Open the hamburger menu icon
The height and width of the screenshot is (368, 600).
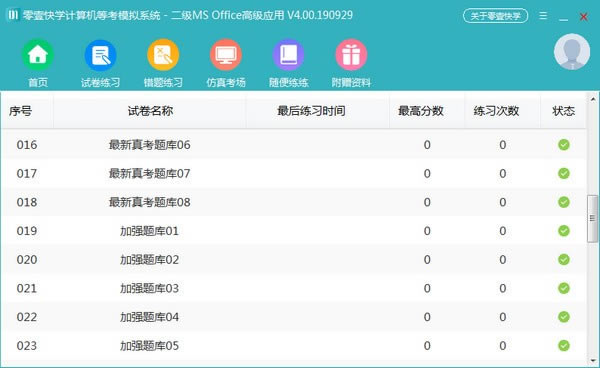[543, 16]
